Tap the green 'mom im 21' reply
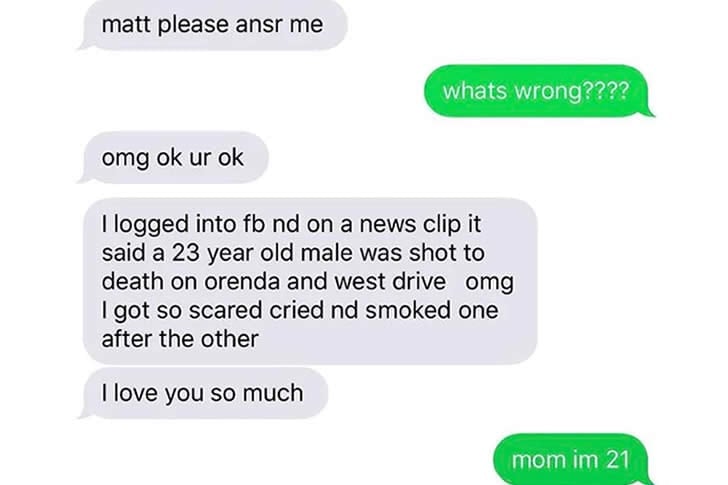Image resolution: width=728 pixels, height=485 pixels. 572,459
